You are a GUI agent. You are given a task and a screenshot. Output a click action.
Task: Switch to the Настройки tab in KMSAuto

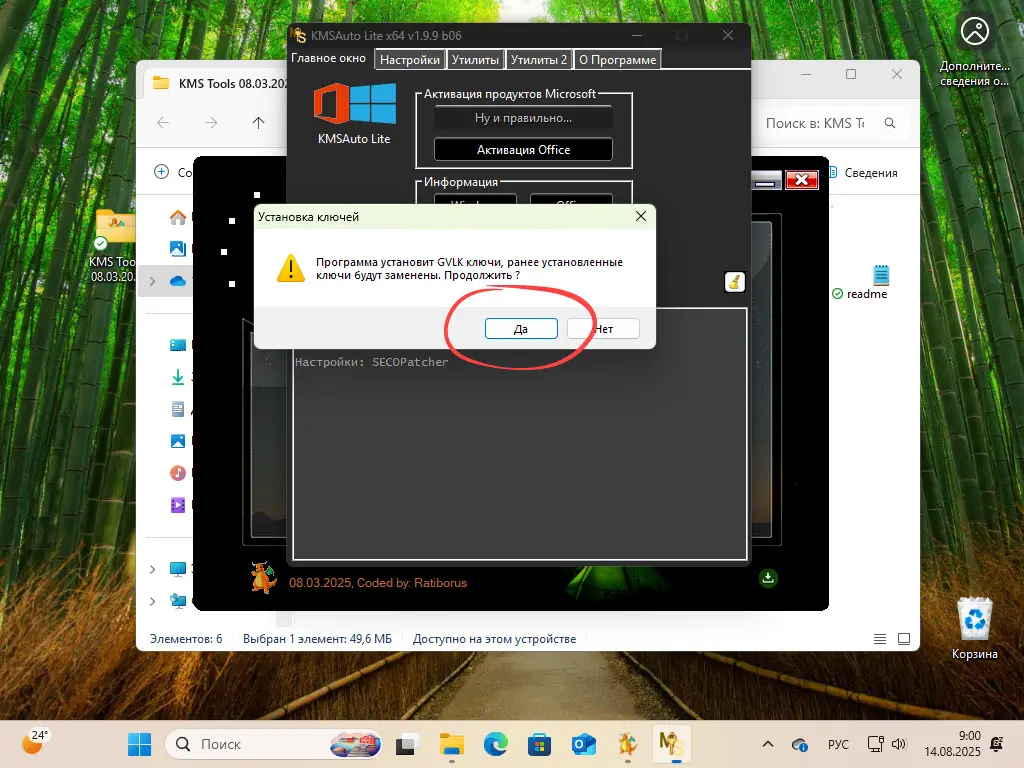pyautogui.click(x=409, y=58)
